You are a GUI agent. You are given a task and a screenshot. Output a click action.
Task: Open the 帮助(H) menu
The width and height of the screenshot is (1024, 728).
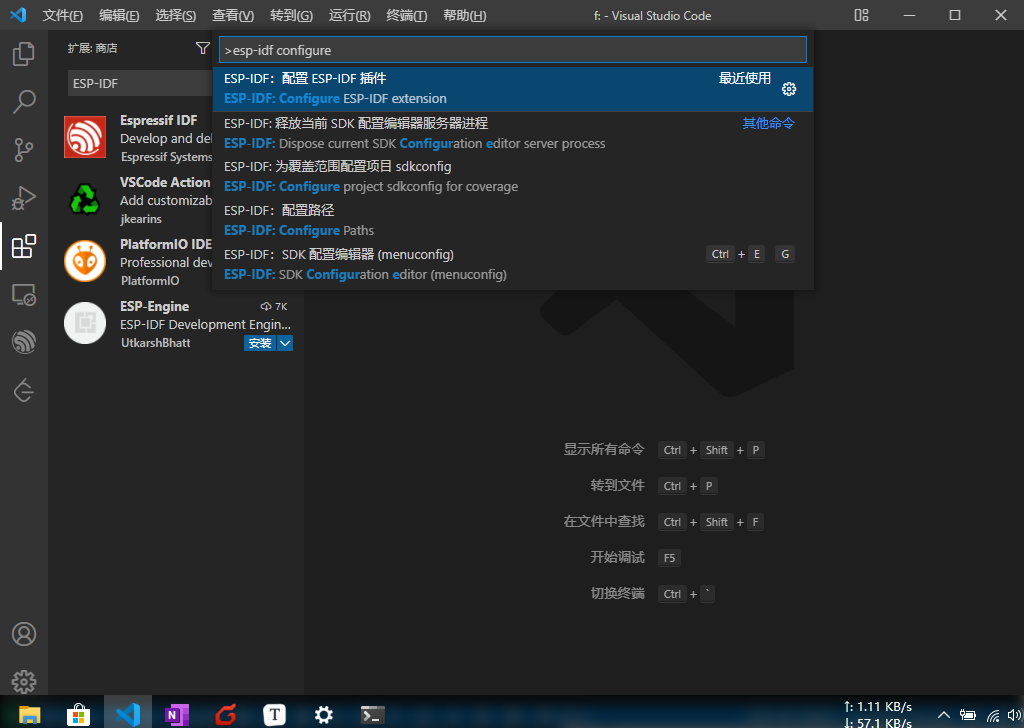click(464, 15)
